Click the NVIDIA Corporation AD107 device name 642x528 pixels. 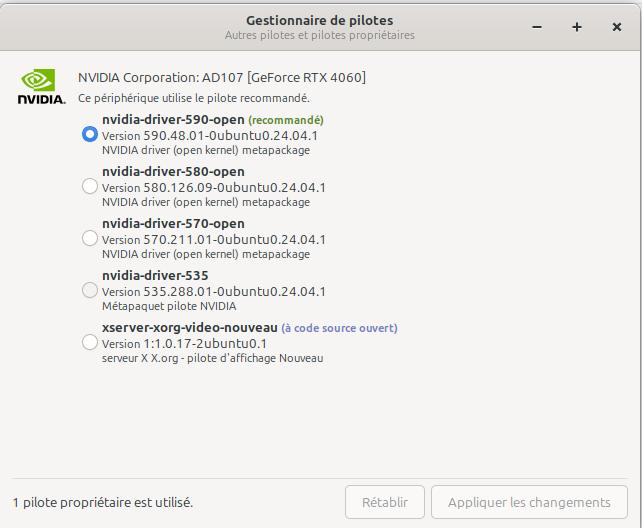[222, 78]
